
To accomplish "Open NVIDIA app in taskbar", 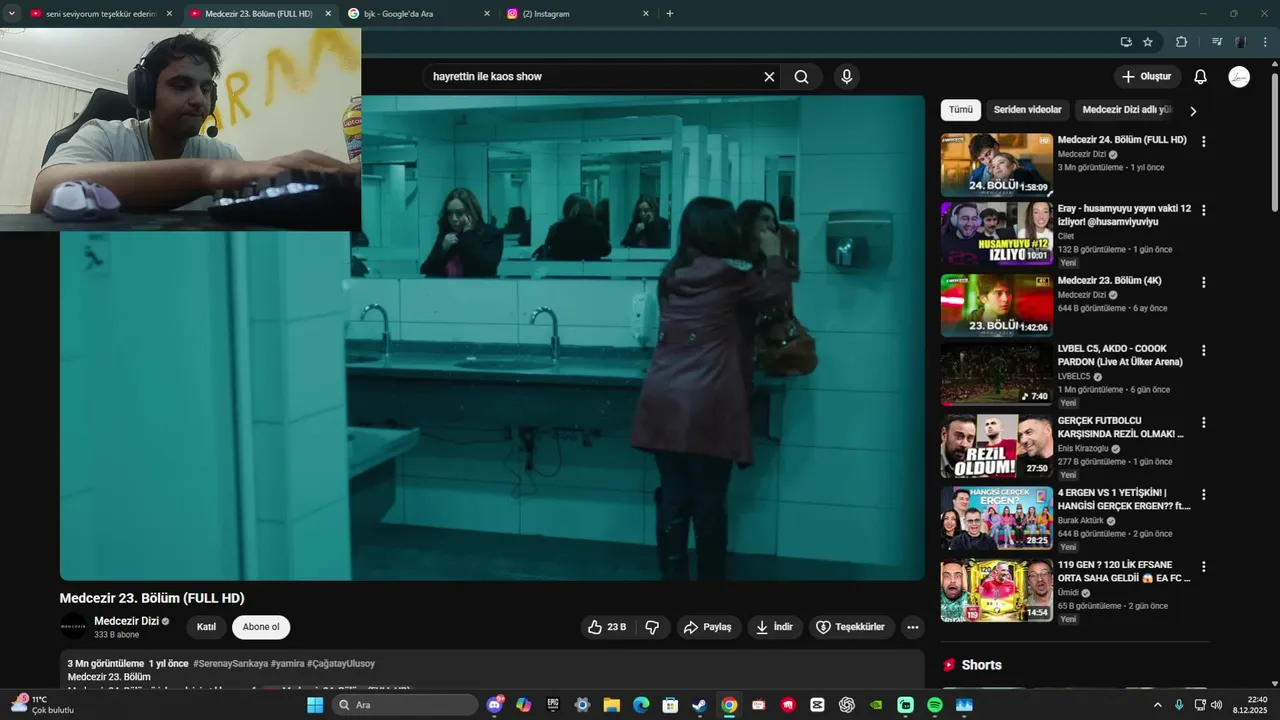I will 876,705.
